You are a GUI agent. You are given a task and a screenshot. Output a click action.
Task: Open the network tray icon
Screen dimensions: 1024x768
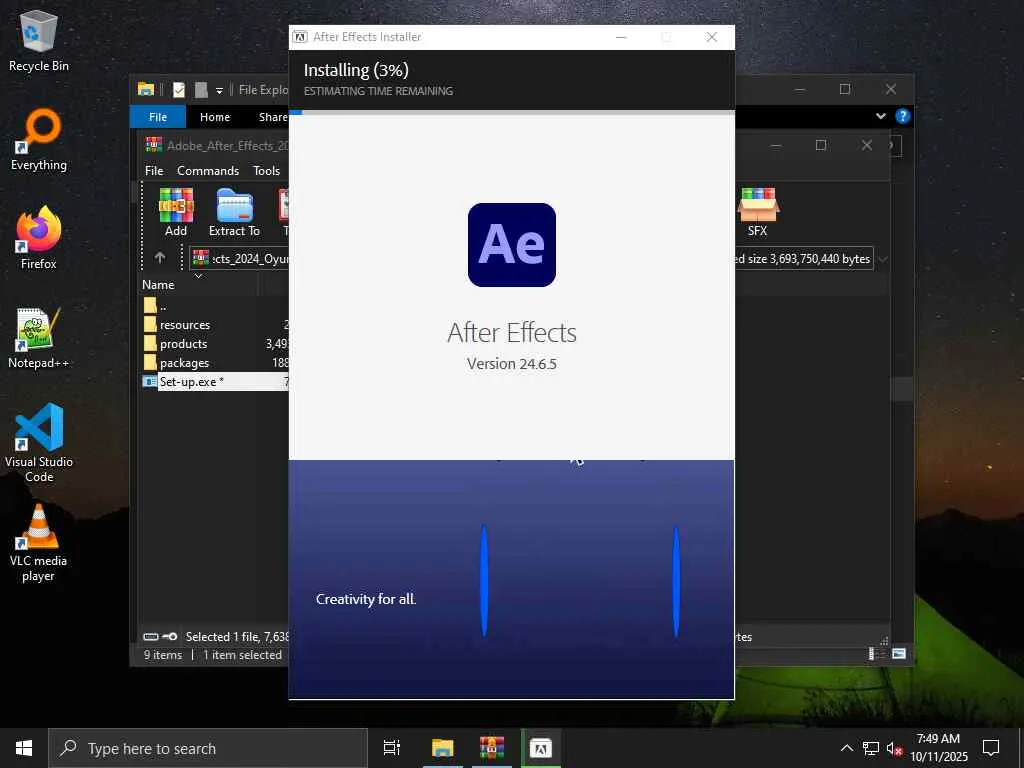(871, 748)
